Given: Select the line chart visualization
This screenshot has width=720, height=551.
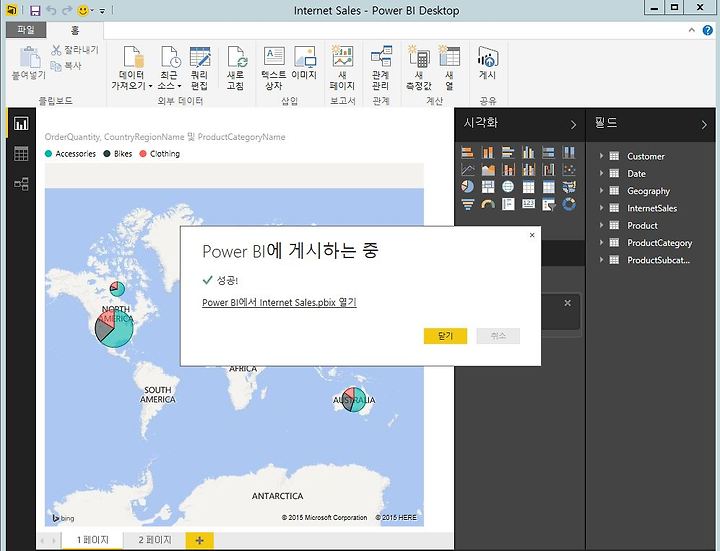Looking at the screenshot, I should [x=467, y=169].
